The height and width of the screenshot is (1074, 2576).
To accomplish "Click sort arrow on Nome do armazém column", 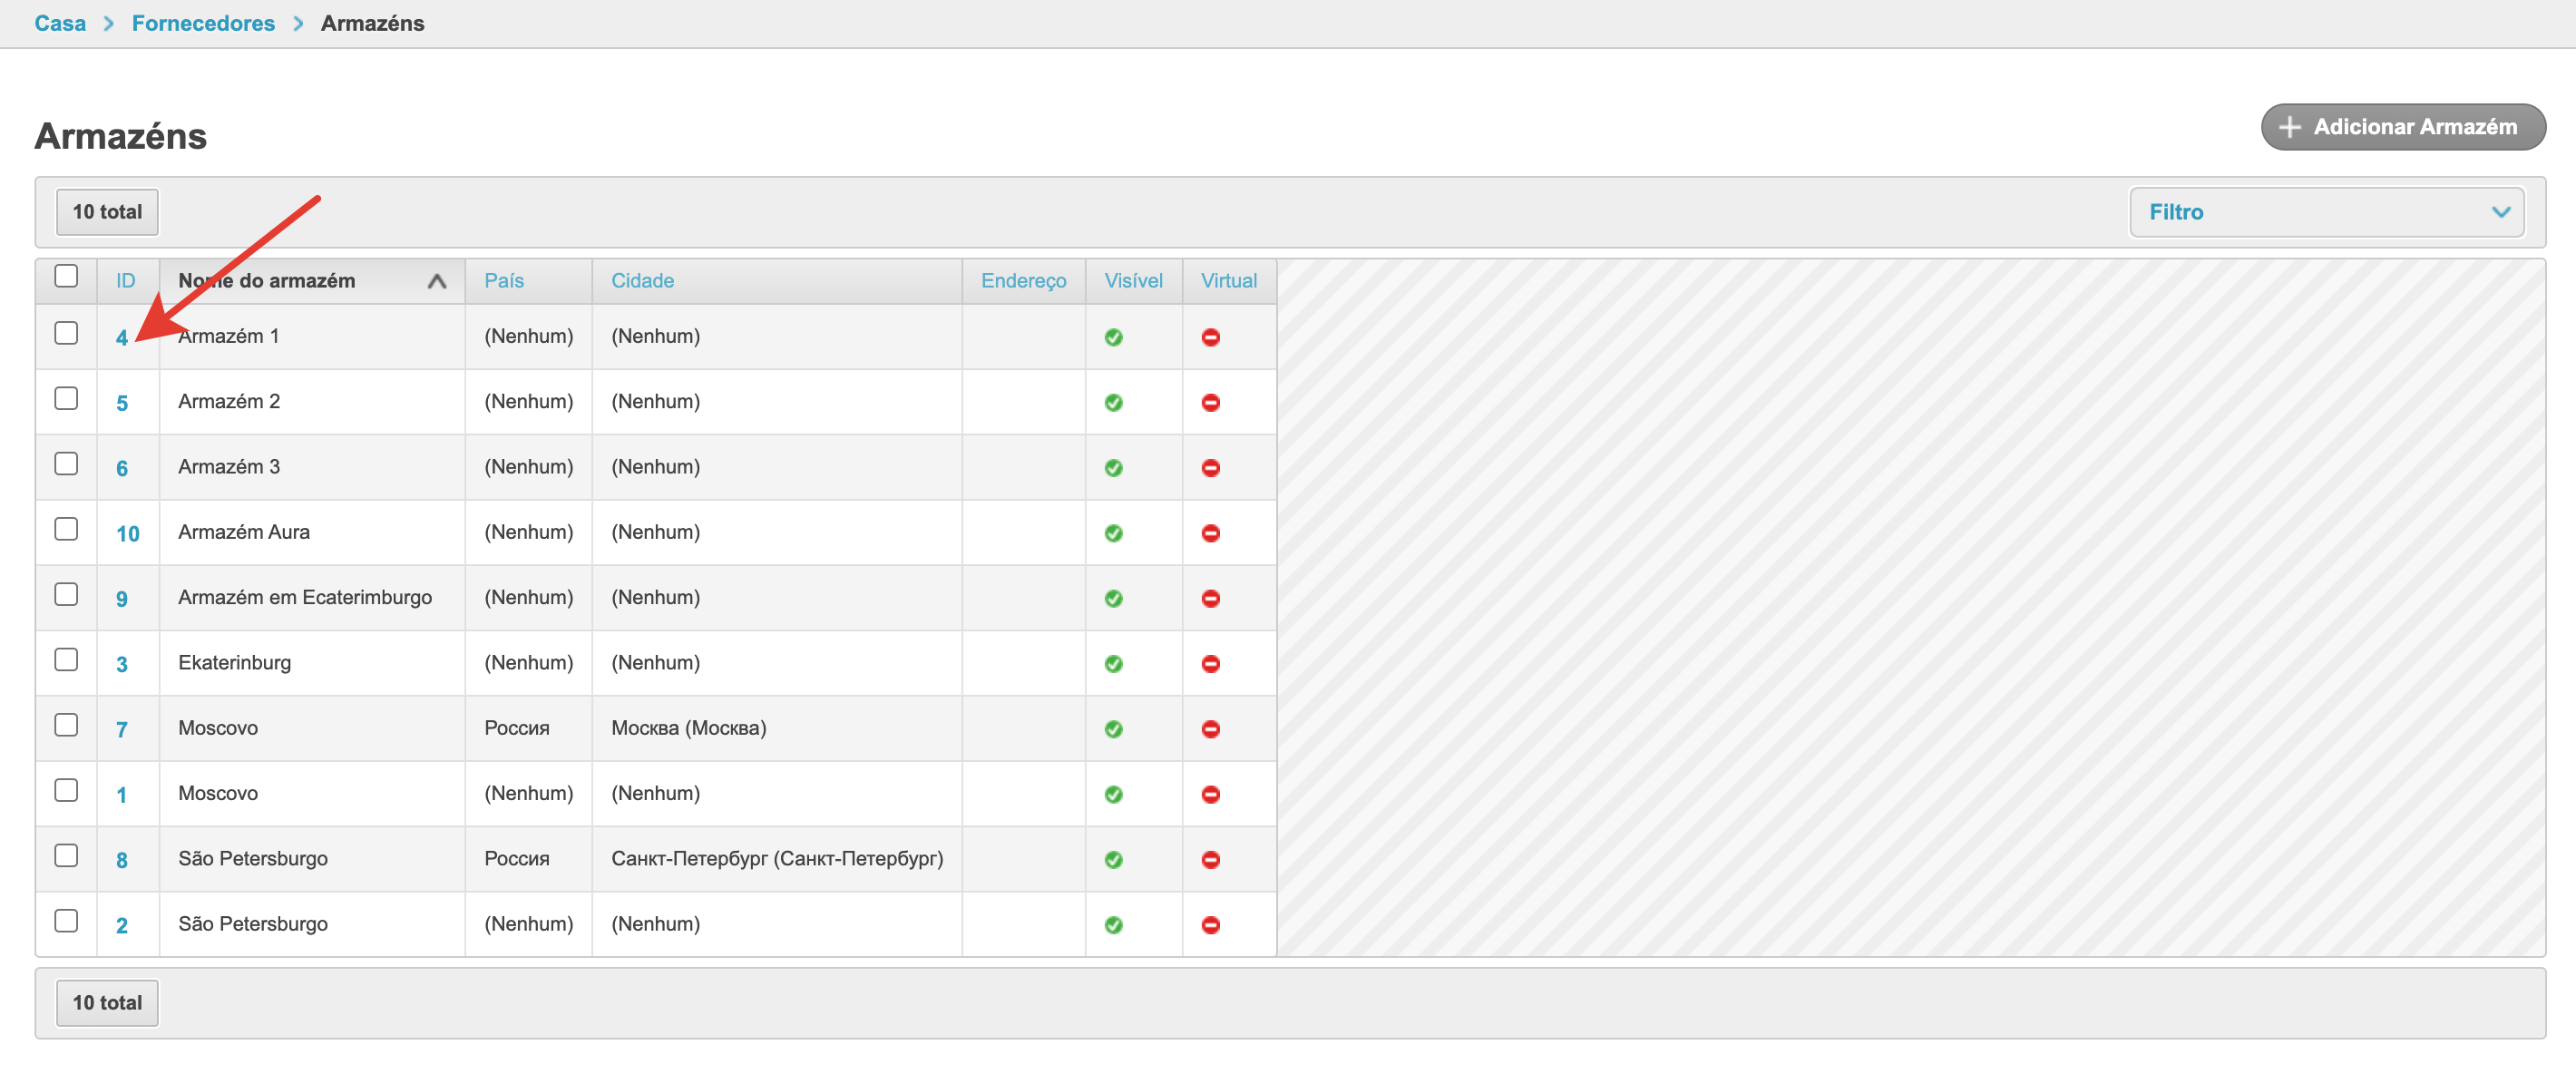I will click(x=436, y=281).
